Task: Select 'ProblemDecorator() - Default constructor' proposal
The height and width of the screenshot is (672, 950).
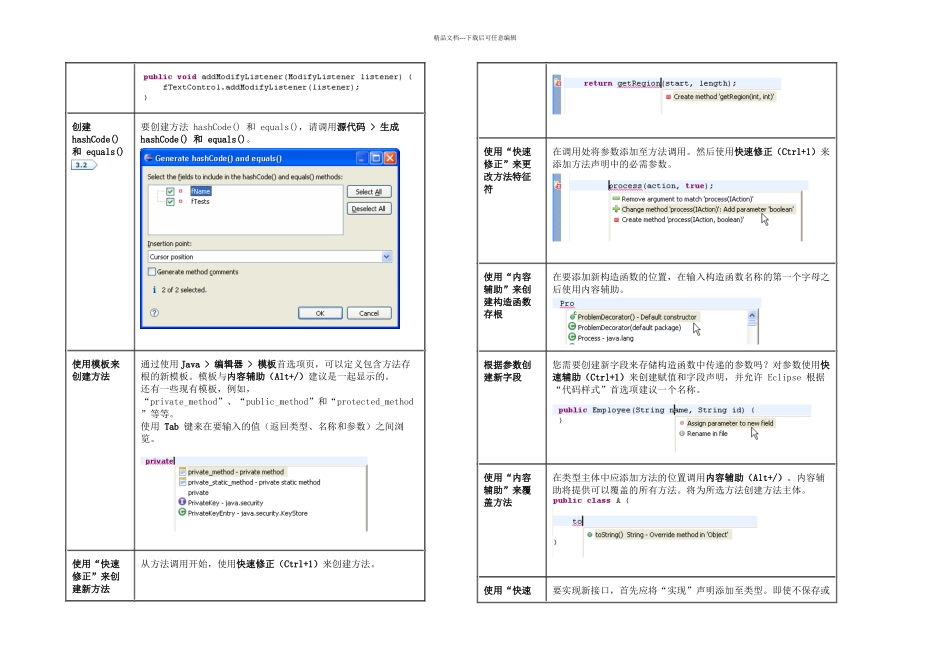Action: coord(637,317)
